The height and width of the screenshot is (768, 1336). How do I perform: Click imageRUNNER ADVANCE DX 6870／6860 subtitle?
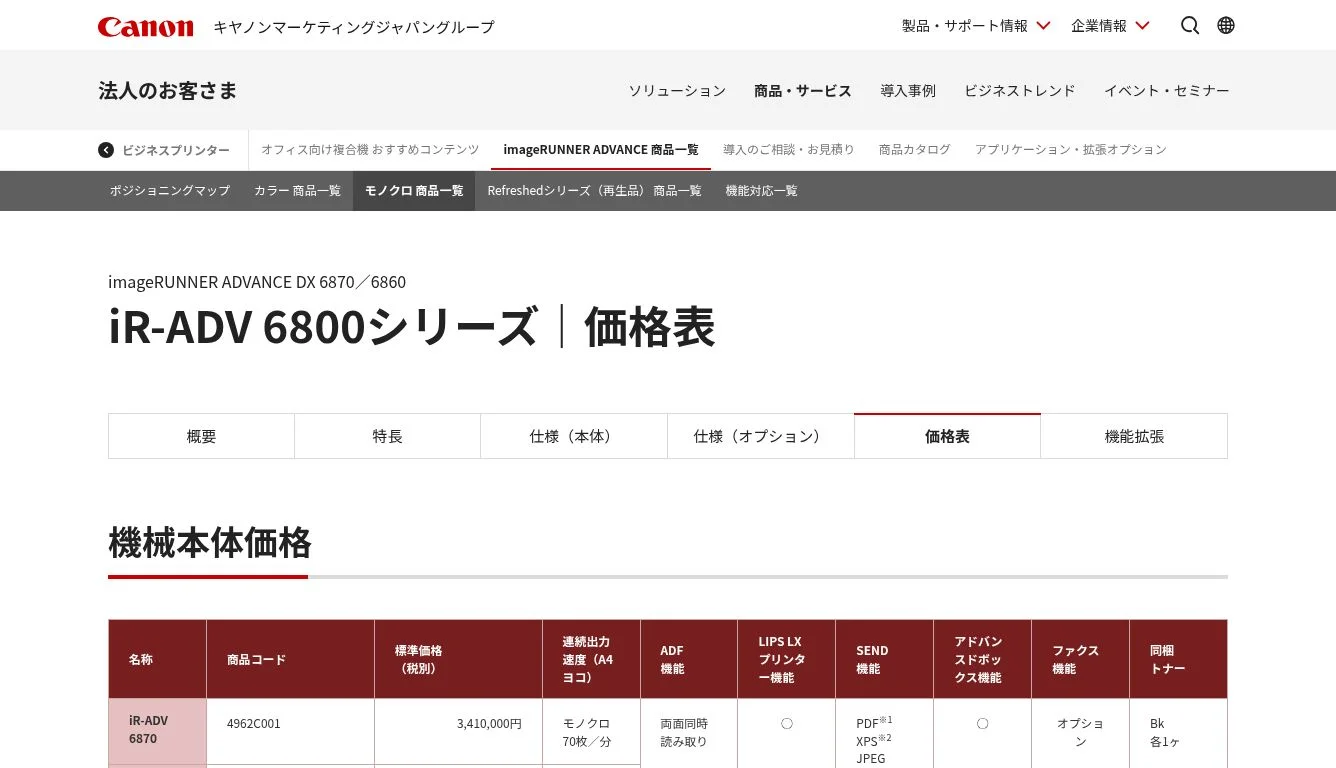pos(257,282)
